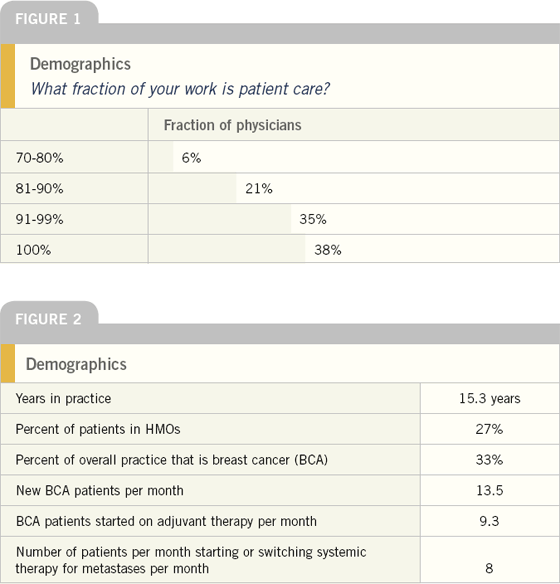
Task: Select the 70-80% row label
Action: [x=39, y=158]
